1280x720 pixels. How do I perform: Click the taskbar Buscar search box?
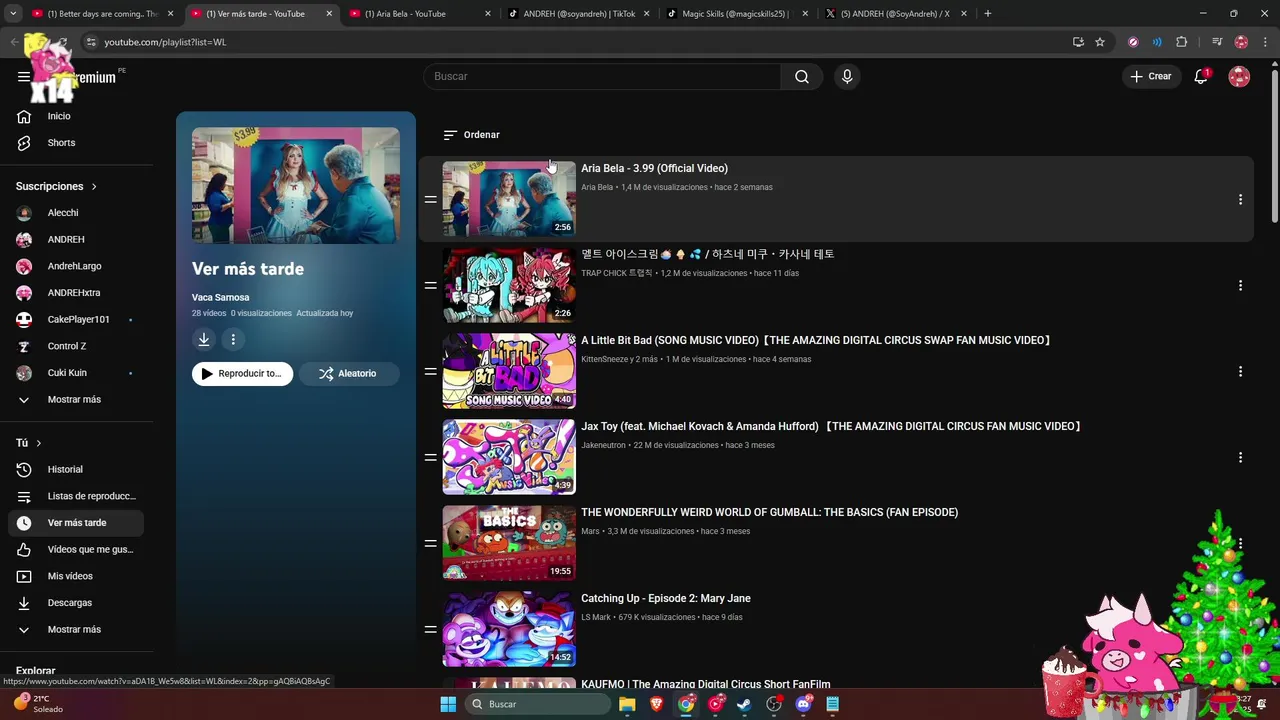click(538, 704)
